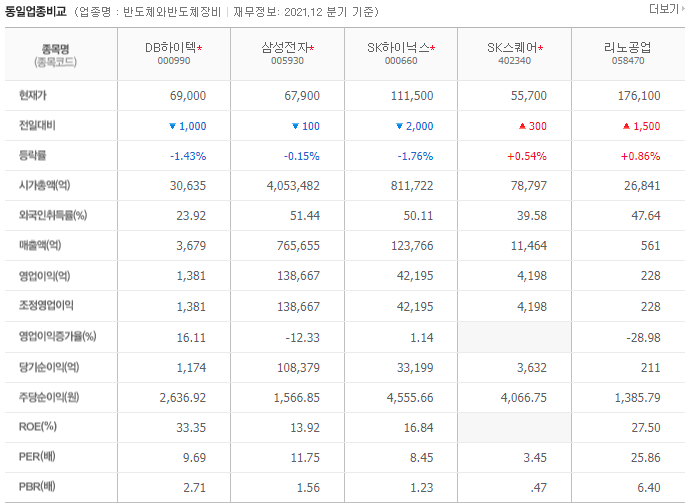The width and height of the screenshot is (686, 503).
Task: Open the 더보기 link
Action: (667, 9)
